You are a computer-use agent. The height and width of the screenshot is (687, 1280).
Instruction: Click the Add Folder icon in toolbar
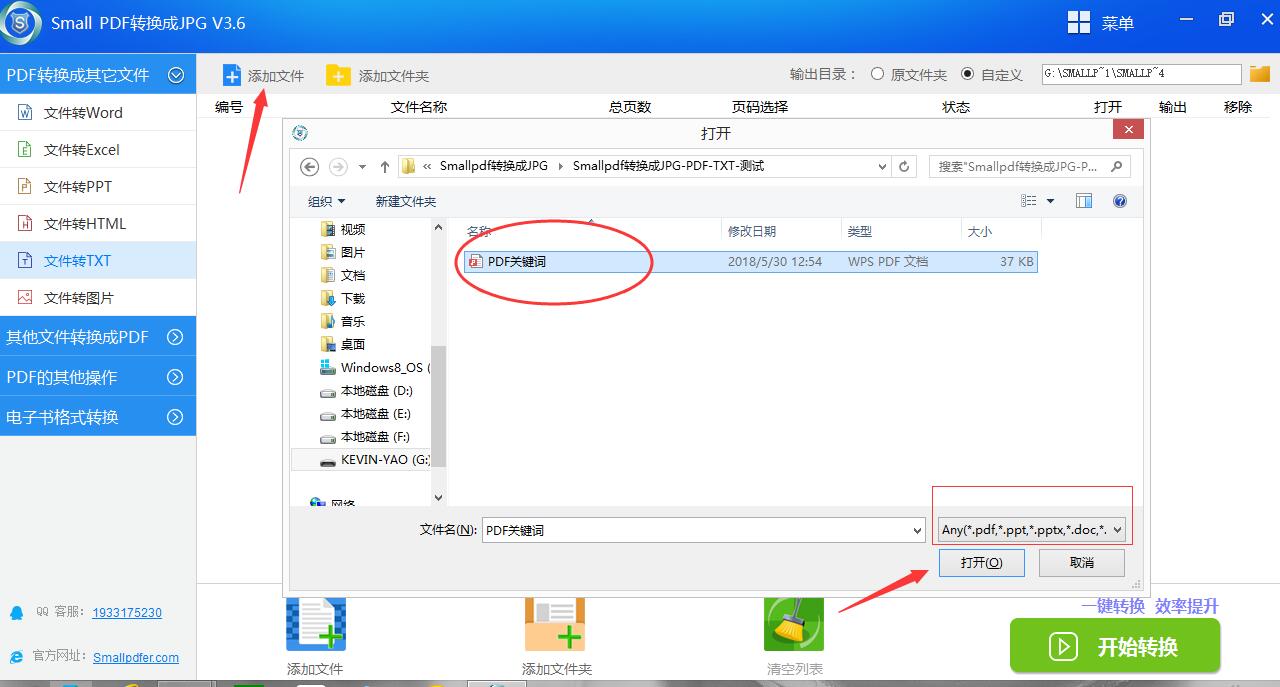coord(339,75)
